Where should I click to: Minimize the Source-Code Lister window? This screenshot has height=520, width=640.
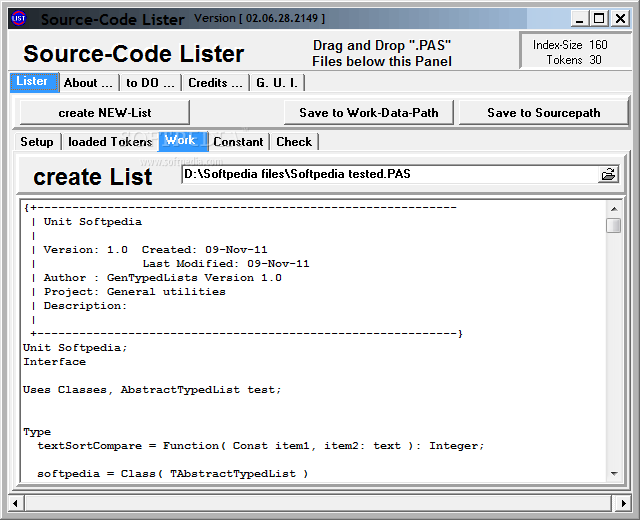coord(579,19)
